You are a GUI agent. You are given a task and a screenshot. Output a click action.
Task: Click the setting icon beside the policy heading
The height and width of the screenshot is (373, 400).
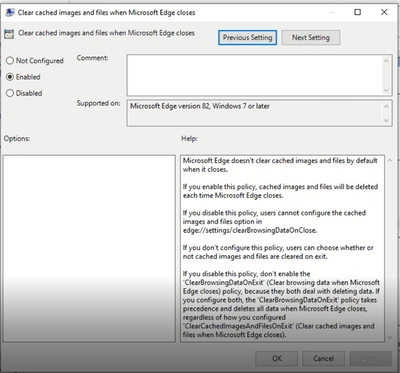point(9,34)
